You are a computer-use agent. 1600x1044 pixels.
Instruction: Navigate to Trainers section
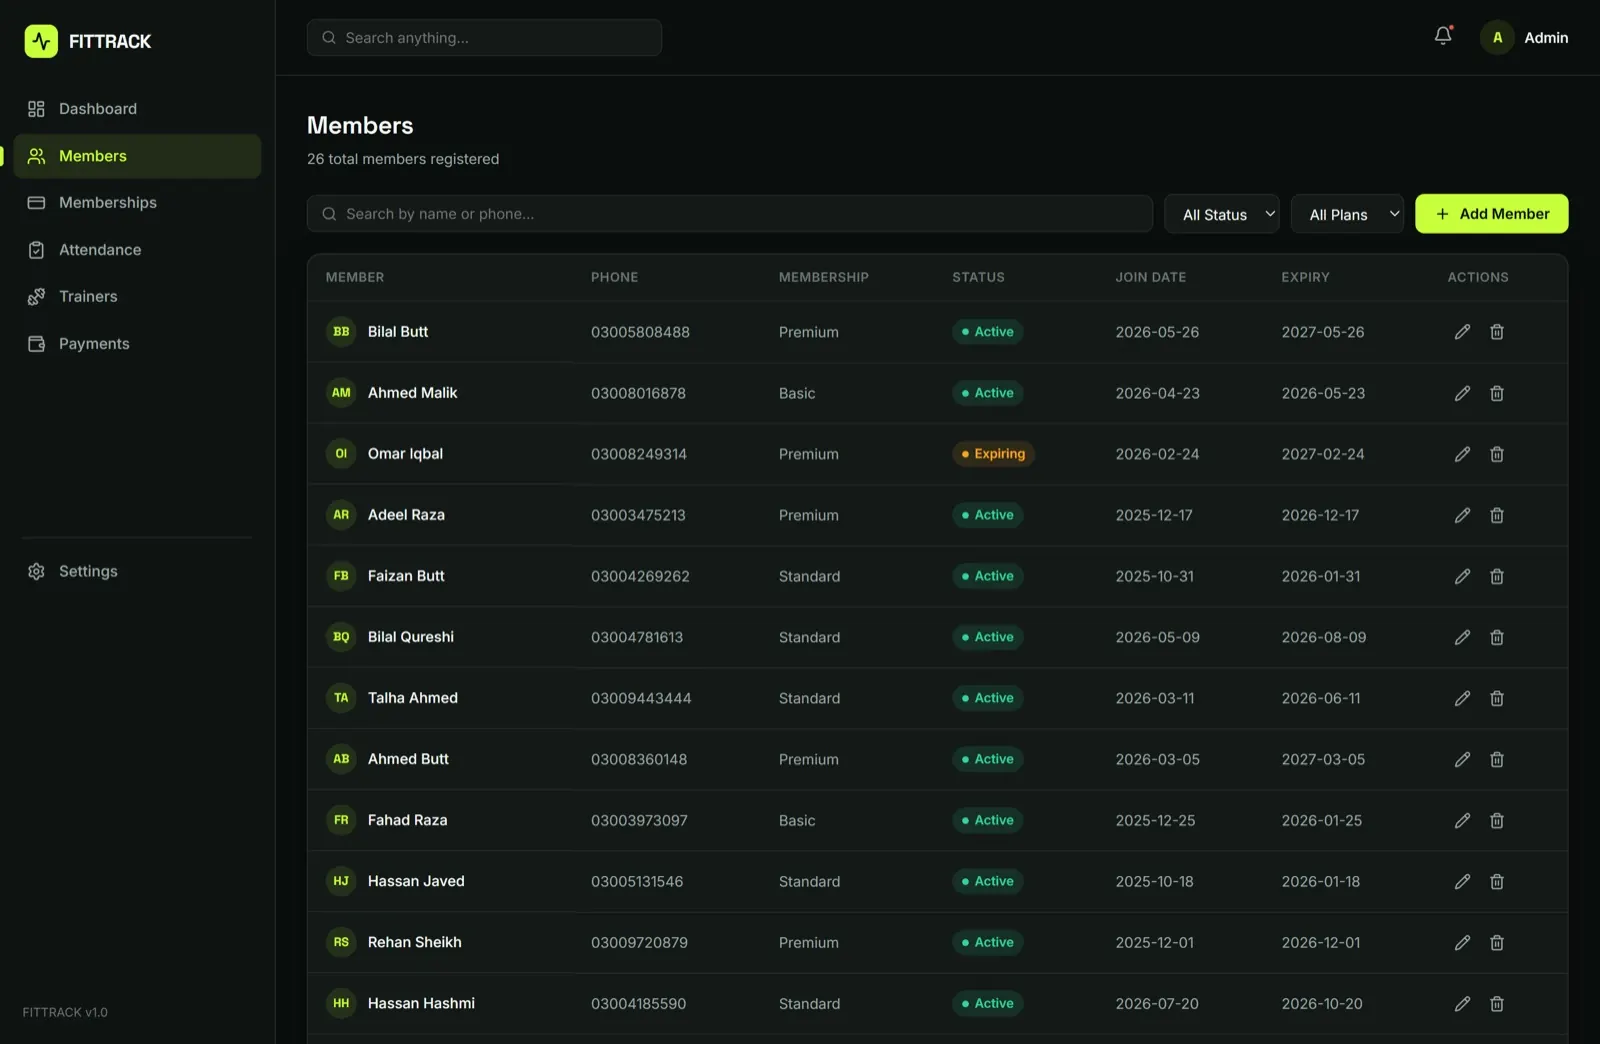coord(137,297)
